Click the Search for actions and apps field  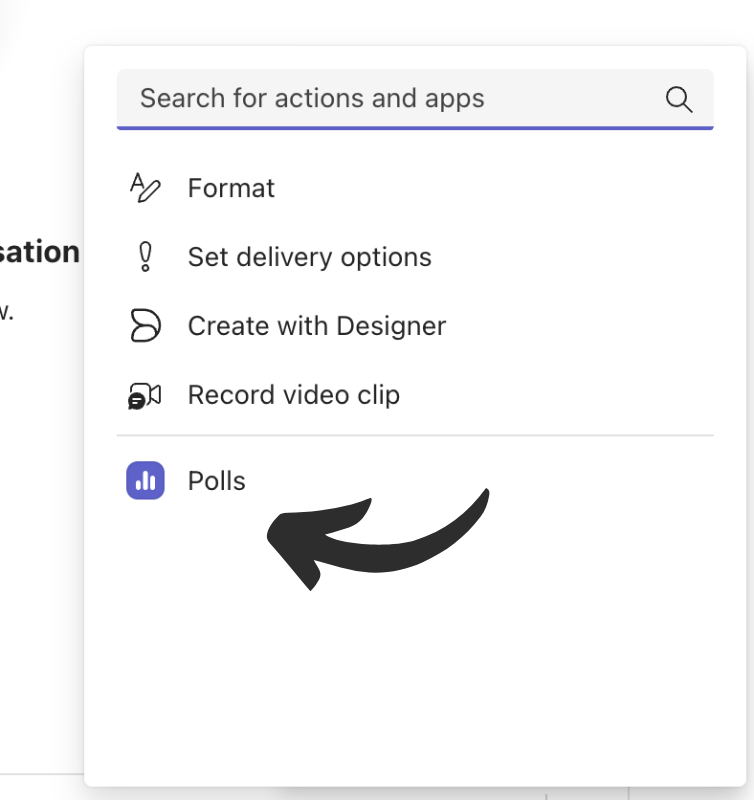[400, 99]
